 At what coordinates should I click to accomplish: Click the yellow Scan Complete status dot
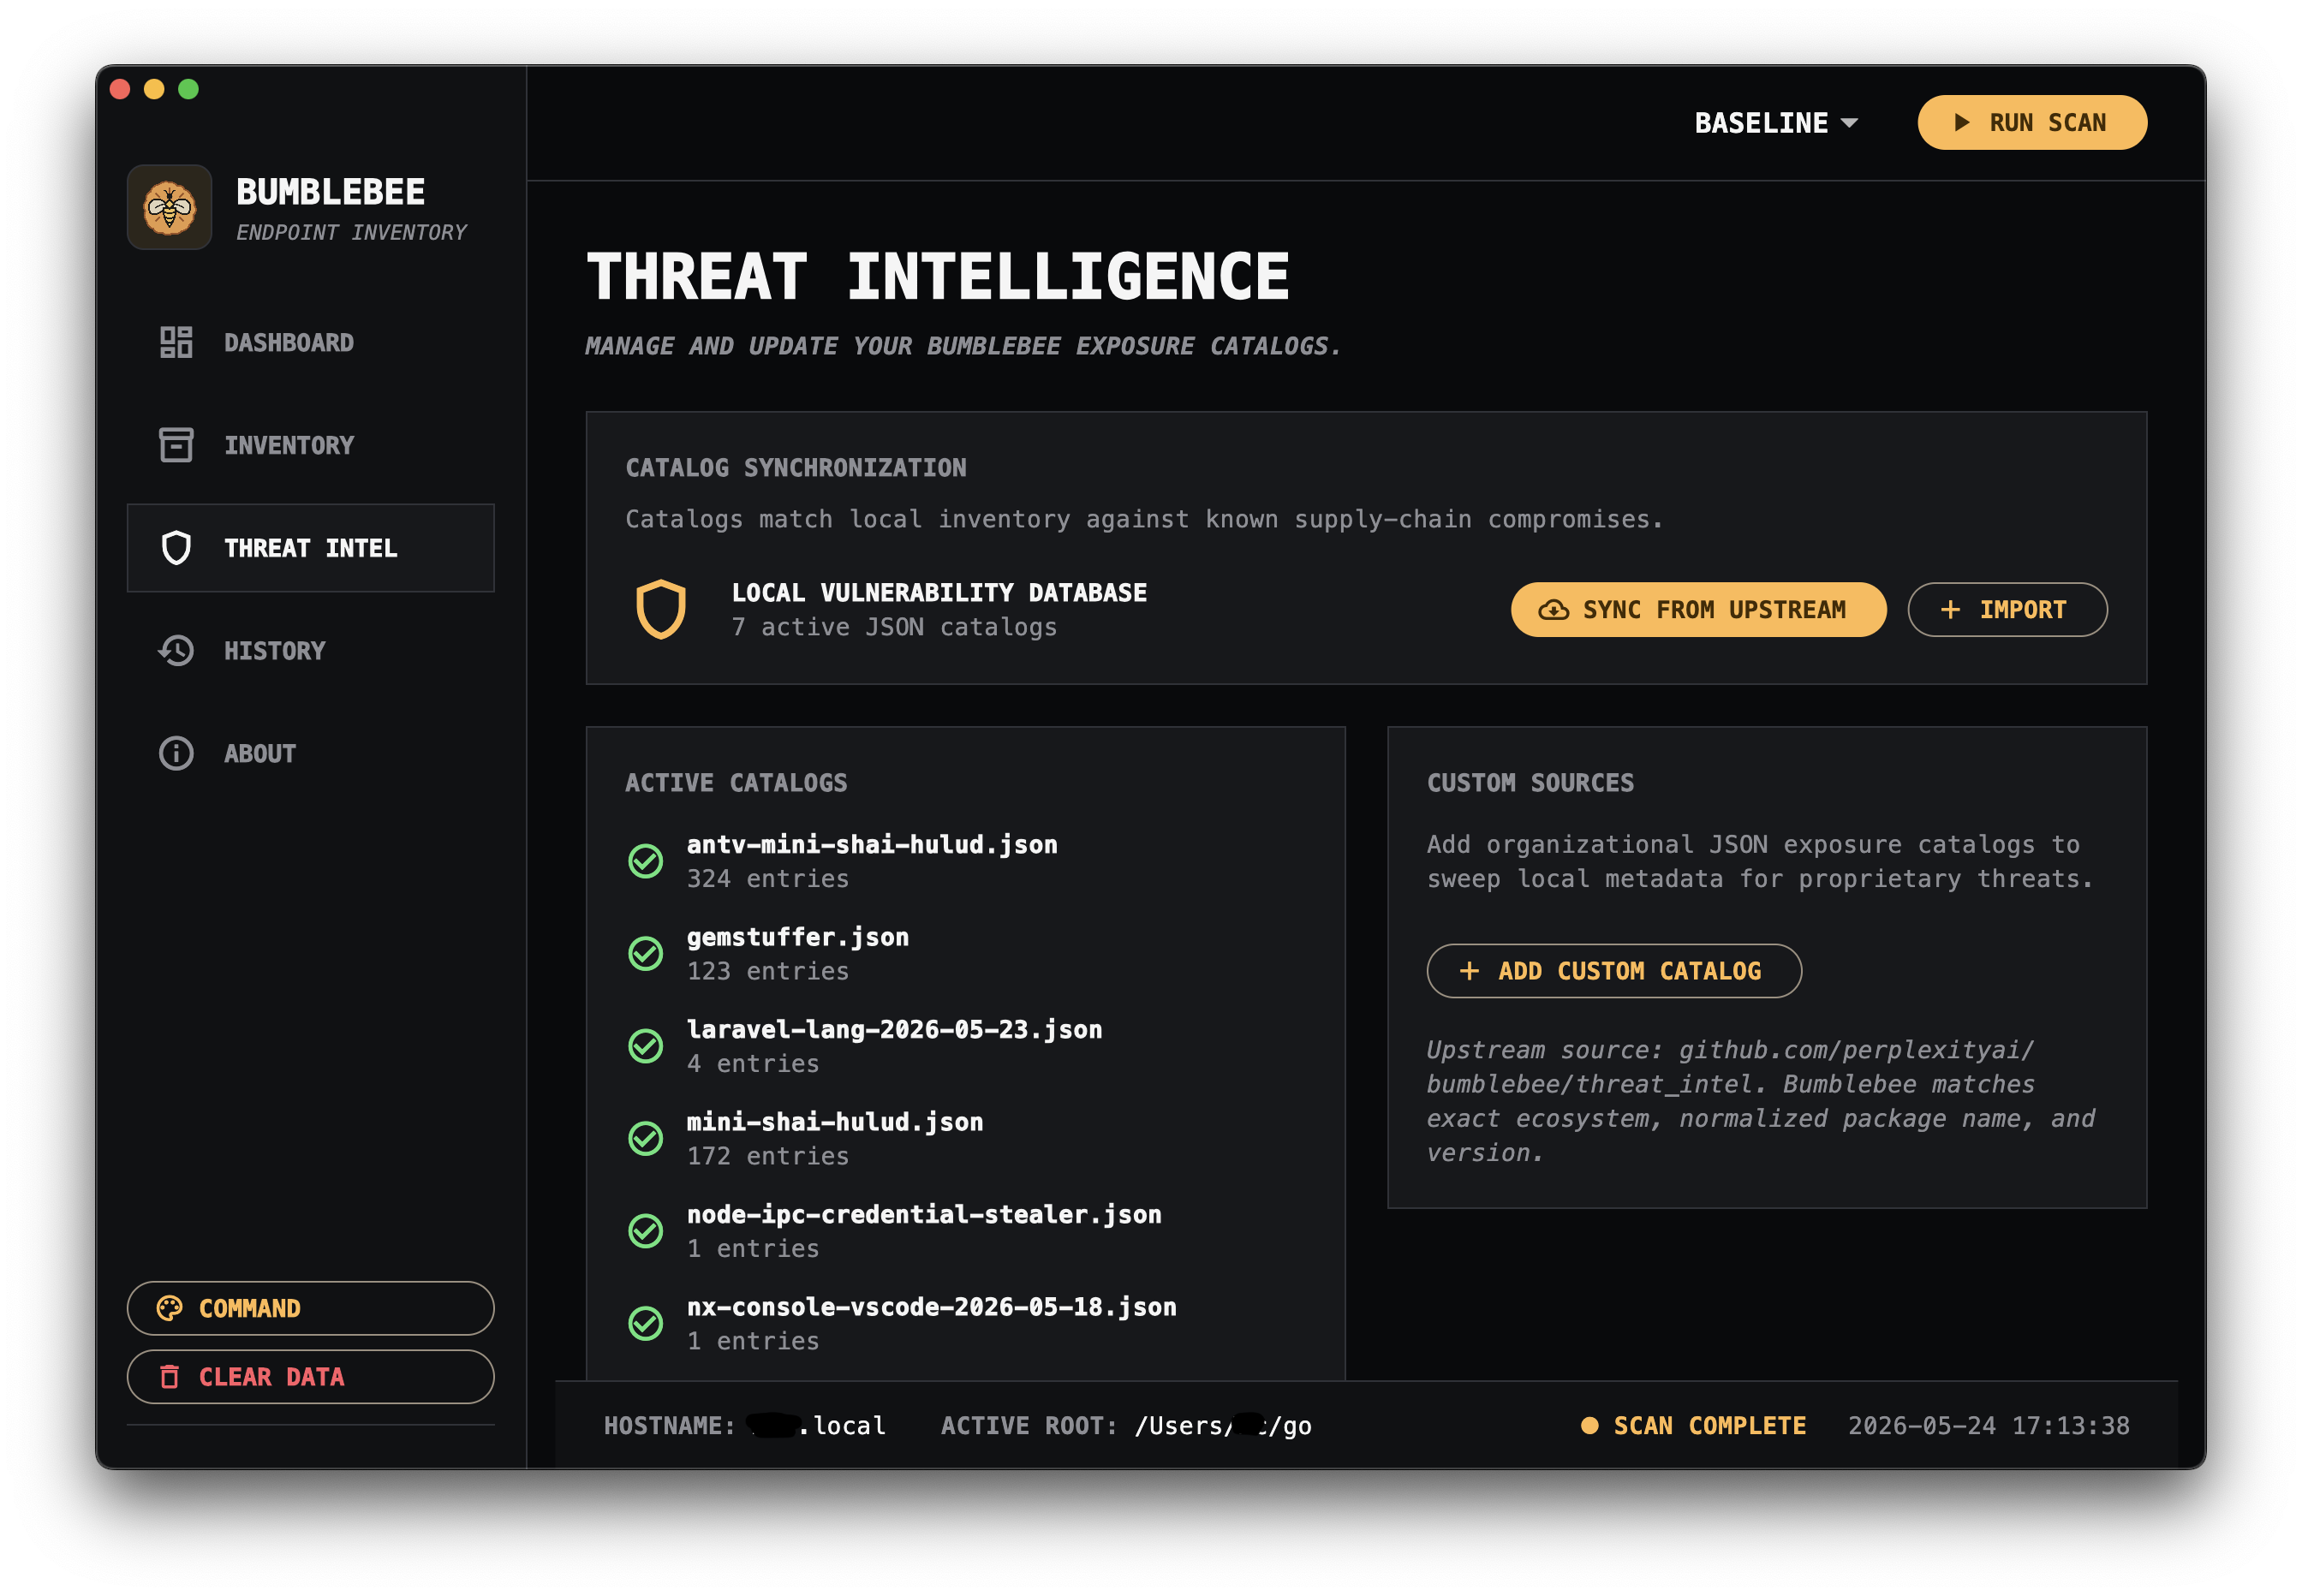point(1589,1425)
